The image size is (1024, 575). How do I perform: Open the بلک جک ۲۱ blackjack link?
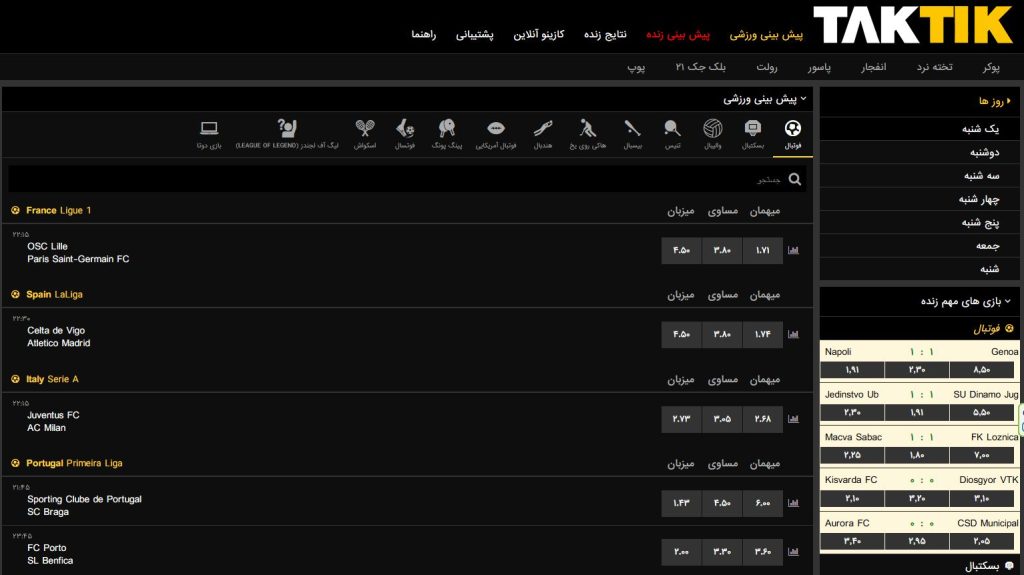pyautogui.click(x=700, y=67)
